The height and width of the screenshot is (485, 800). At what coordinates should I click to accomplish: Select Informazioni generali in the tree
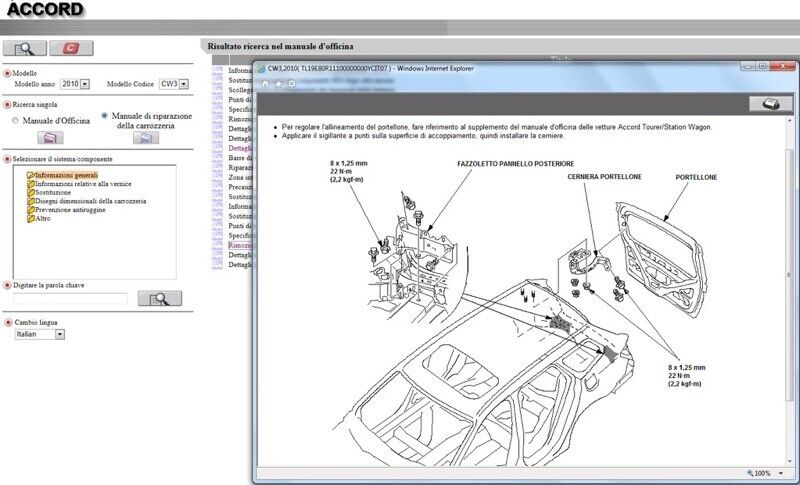coord(66,175)
